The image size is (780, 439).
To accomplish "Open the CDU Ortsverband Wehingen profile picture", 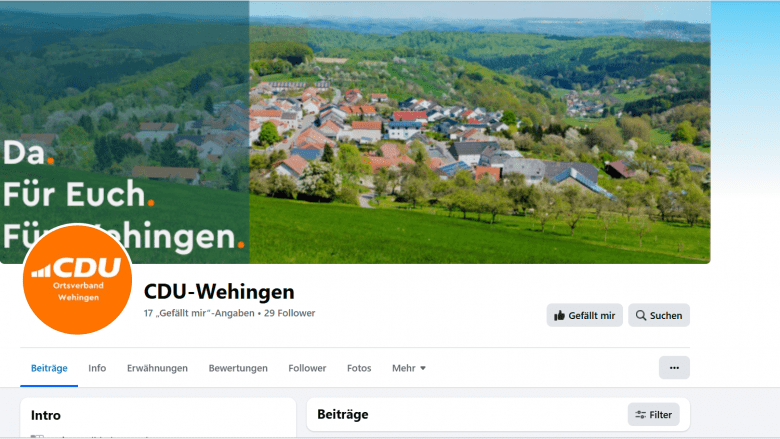I will coord(78,279).
